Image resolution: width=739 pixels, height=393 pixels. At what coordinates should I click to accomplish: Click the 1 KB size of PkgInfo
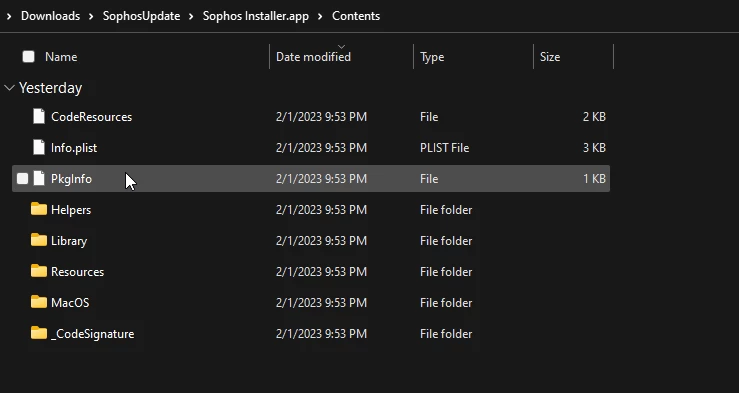pyautogui.click(x=594, y=179)
